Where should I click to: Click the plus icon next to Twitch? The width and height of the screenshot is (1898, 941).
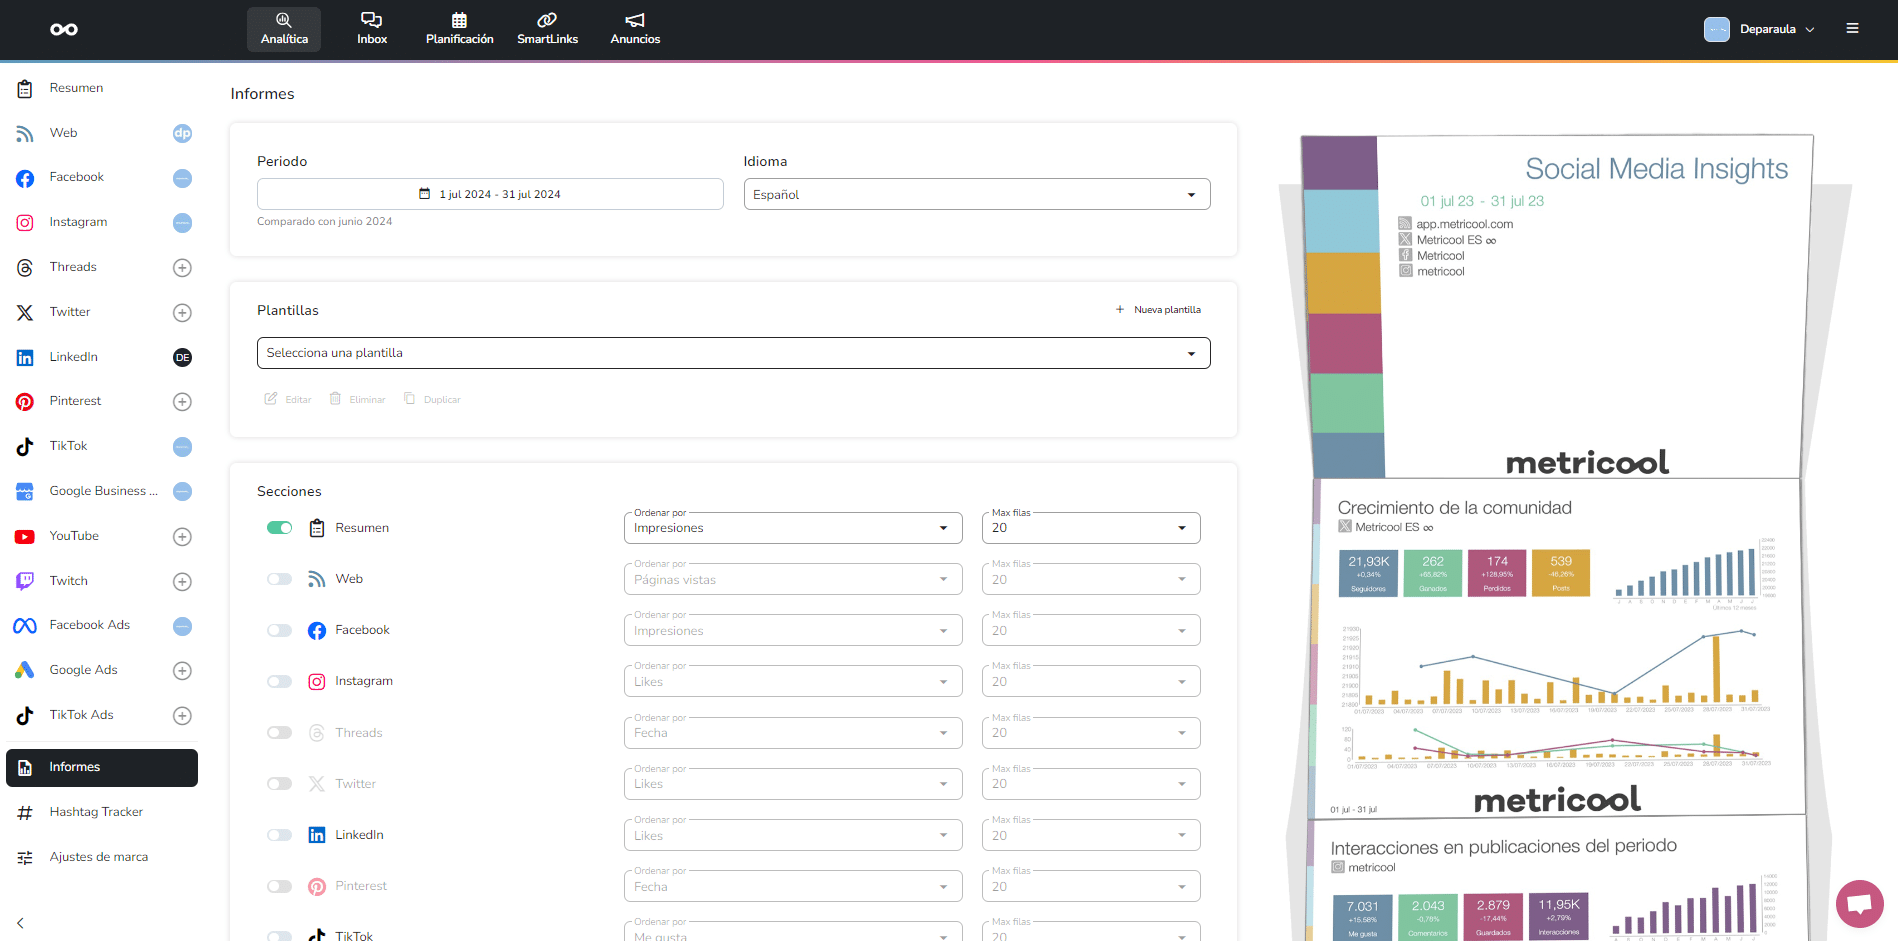pos(182,581)
